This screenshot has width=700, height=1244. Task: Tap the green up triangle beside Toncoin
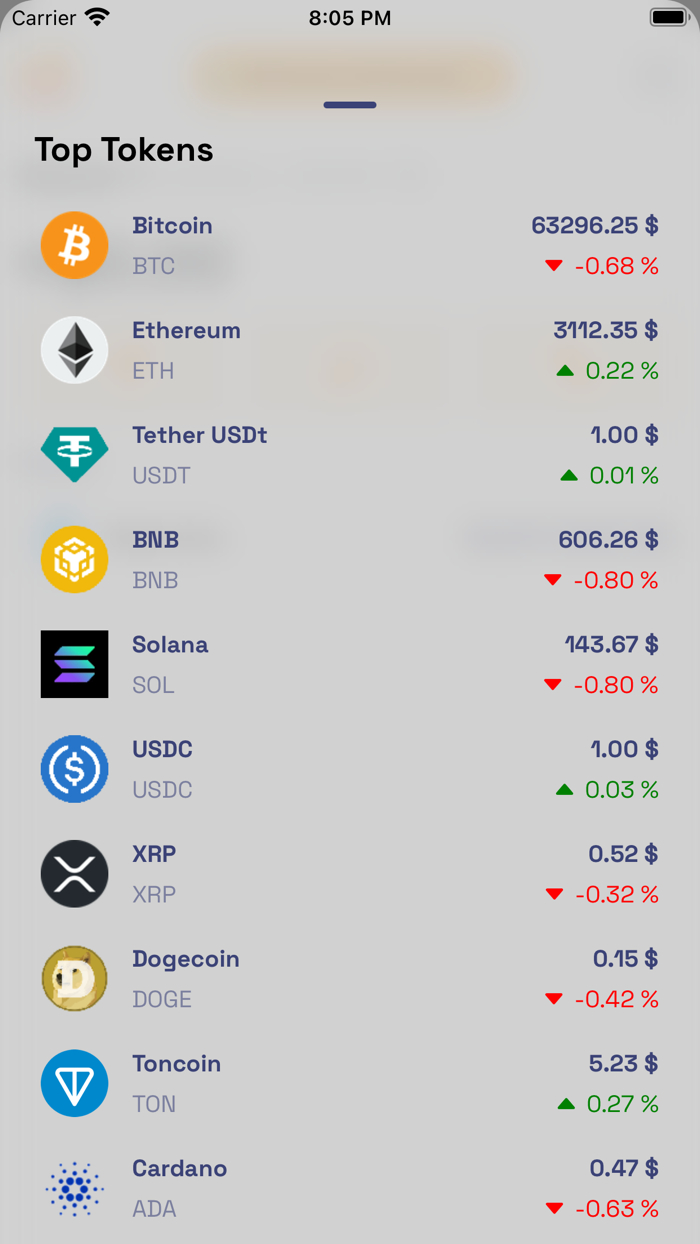(568, 1104)
